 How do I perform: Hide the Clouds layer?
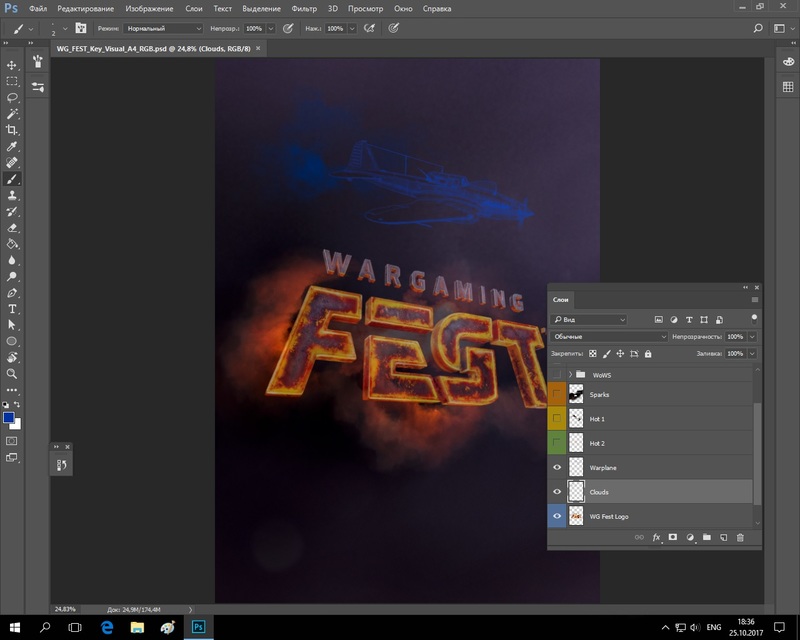(x=557, y=492)
